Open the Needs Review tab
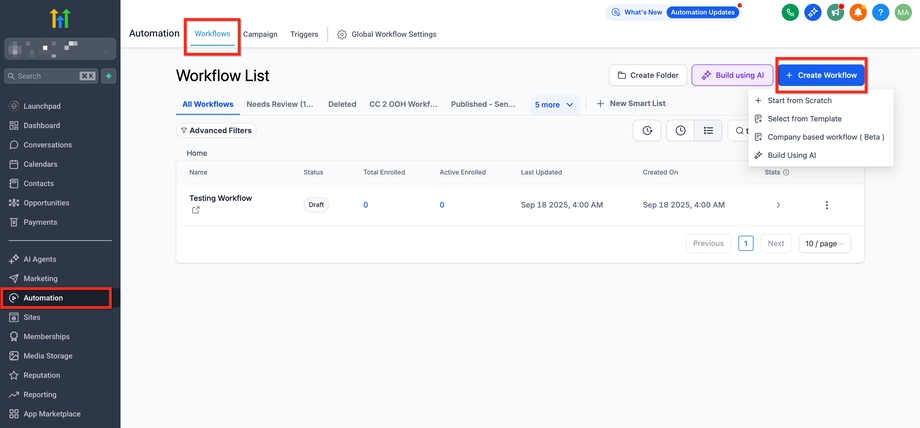Screen dimensions: 920x428 click(279, 104)
